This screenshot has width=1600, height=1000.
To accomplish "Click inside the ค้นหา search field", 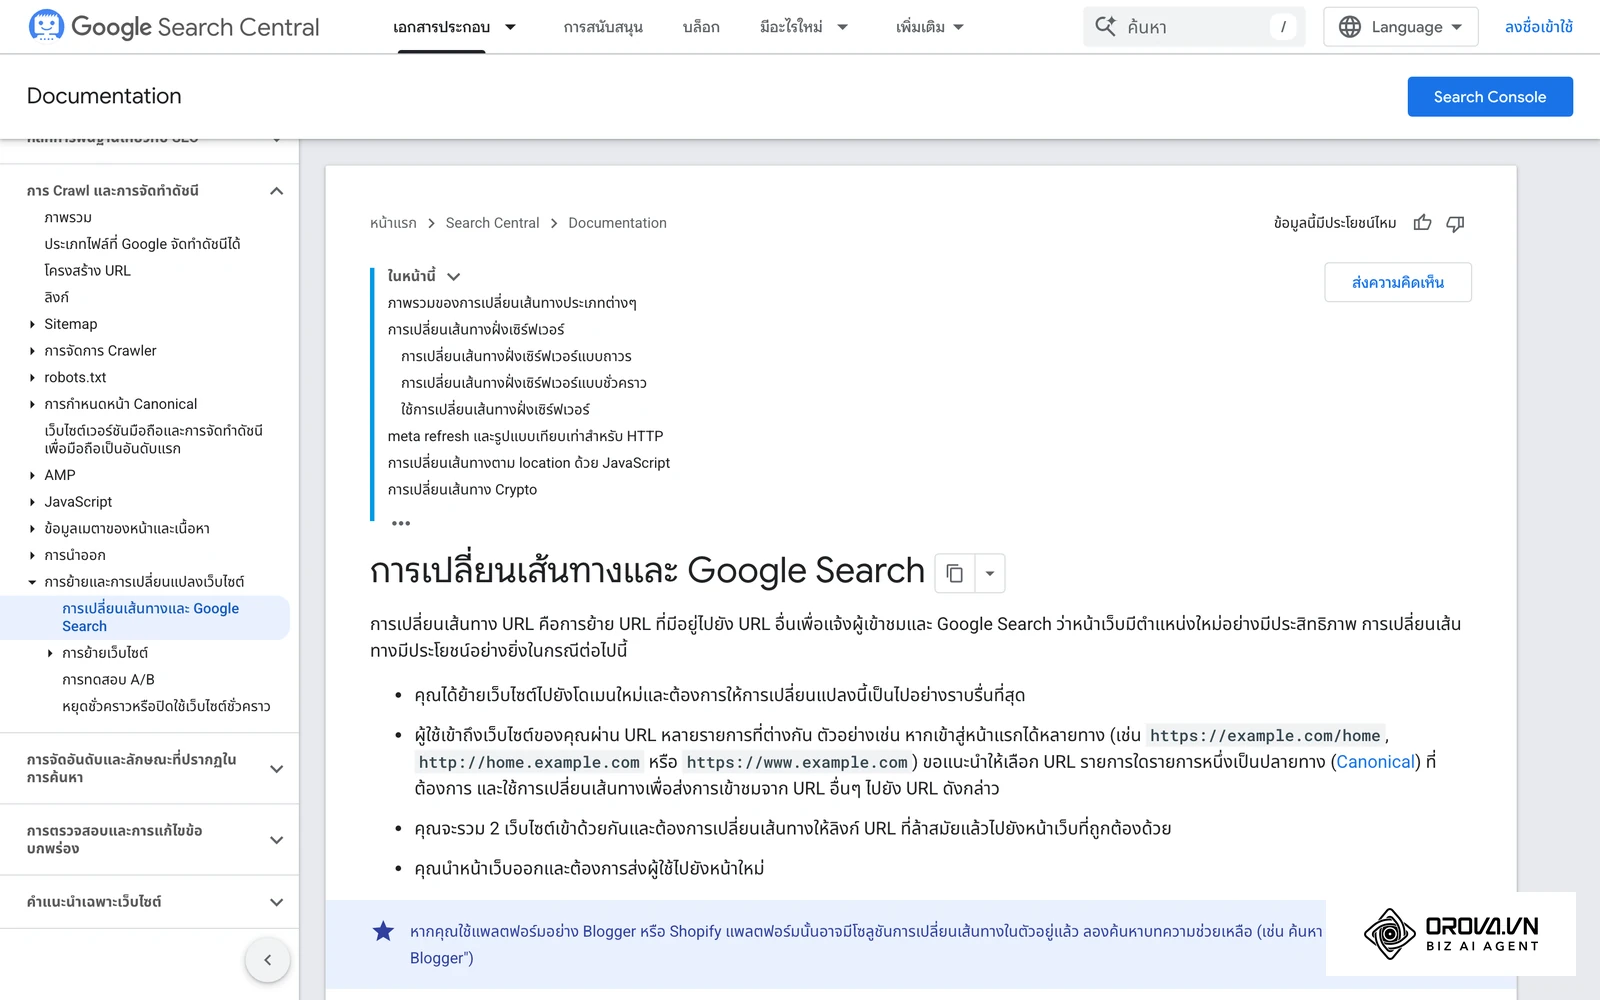I will coord(1194,27).
